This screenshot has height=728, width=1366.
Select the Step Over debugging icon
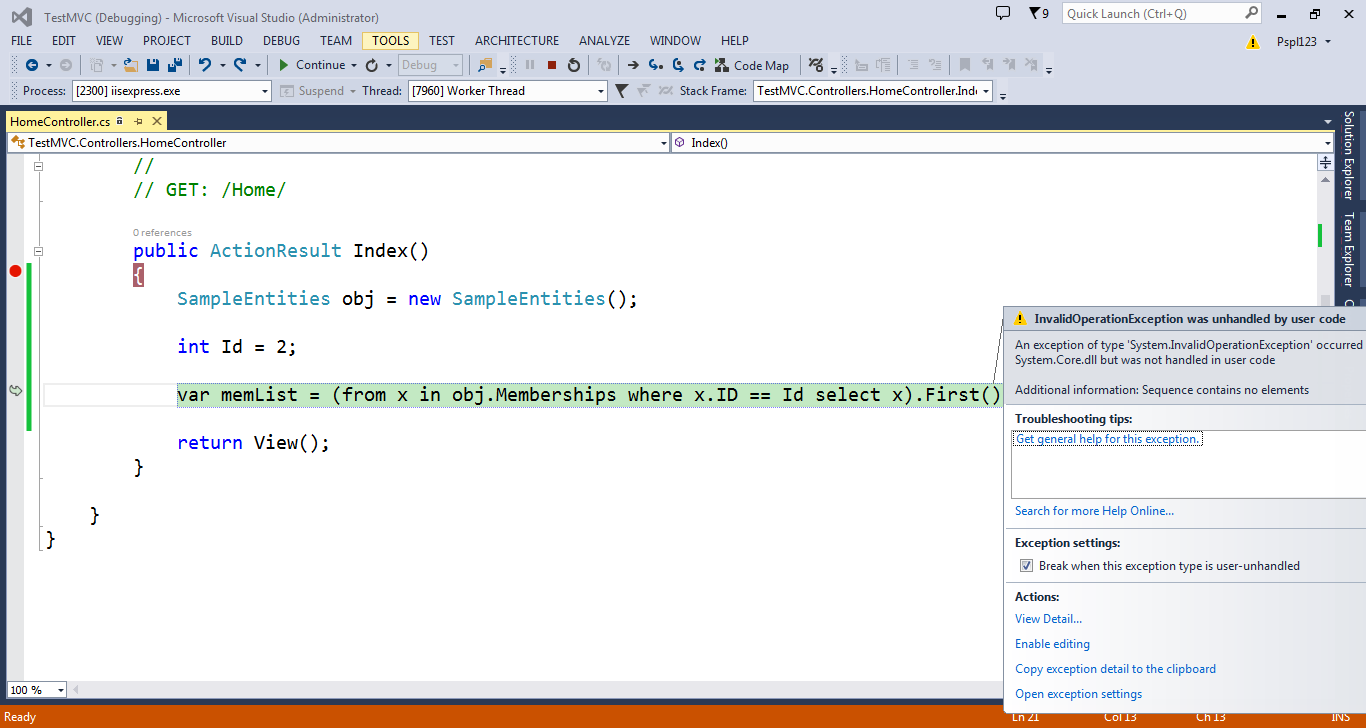click(679, 65)
